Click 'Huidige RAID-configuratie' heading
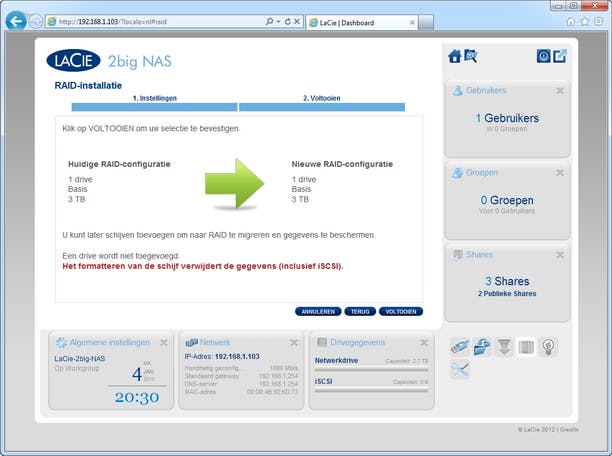The width and height of the screenshot is (612, 456). (x=119, y=164)
